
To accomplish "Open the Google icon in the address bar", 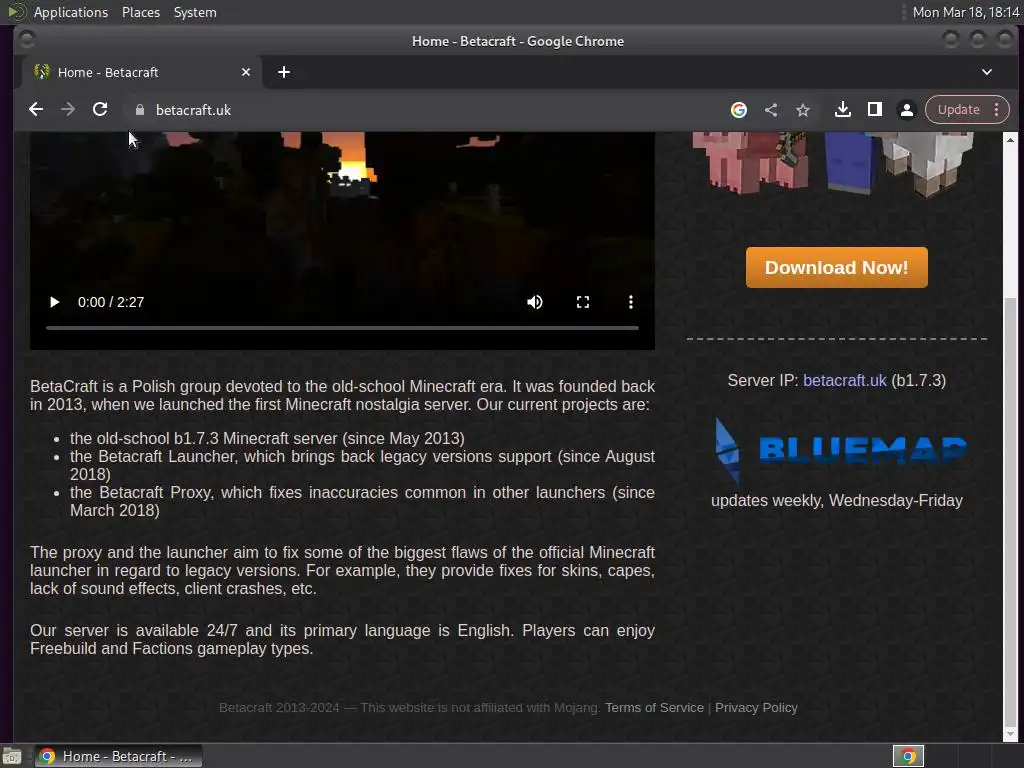I will (739, 110).
